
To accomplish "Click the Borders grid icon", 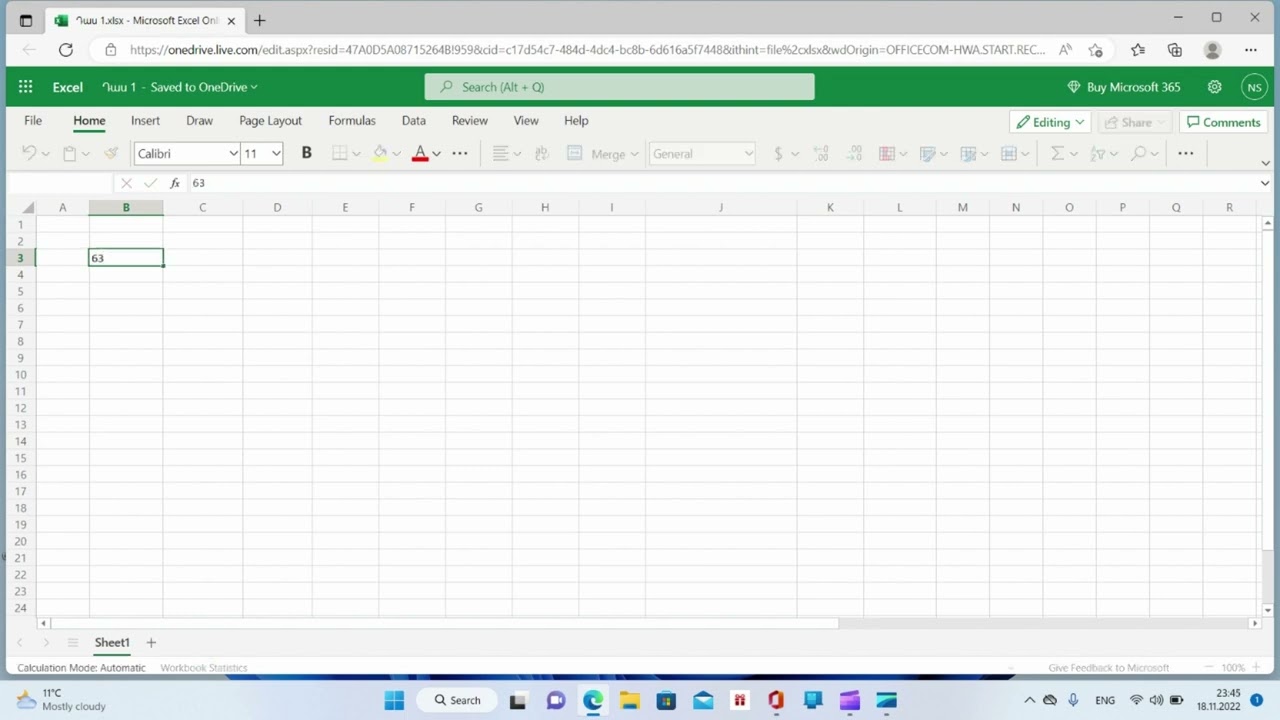I will pyautogui.click(x=339, y=153).
